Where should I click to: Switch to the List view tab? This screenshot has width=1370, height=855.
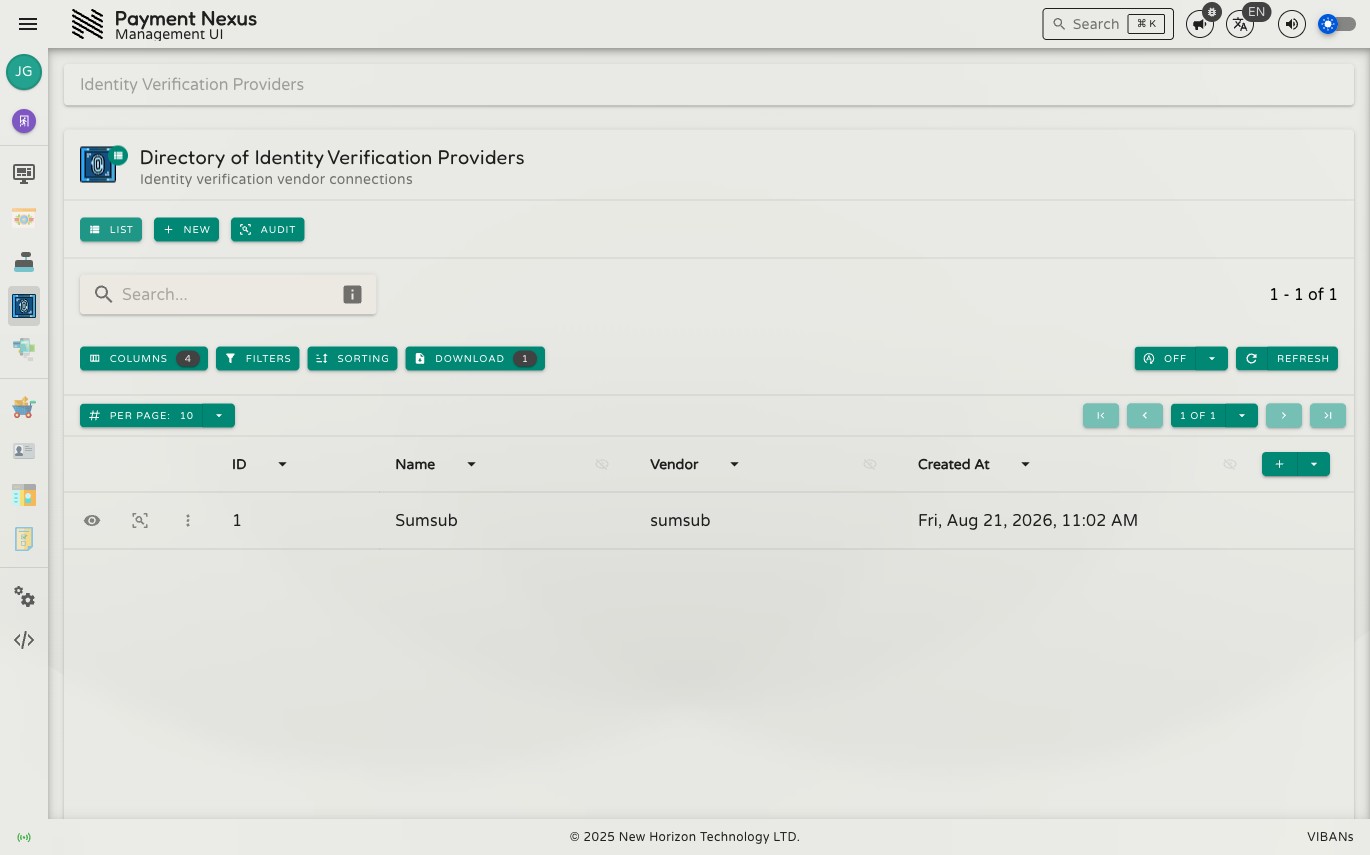coord(111,229)
